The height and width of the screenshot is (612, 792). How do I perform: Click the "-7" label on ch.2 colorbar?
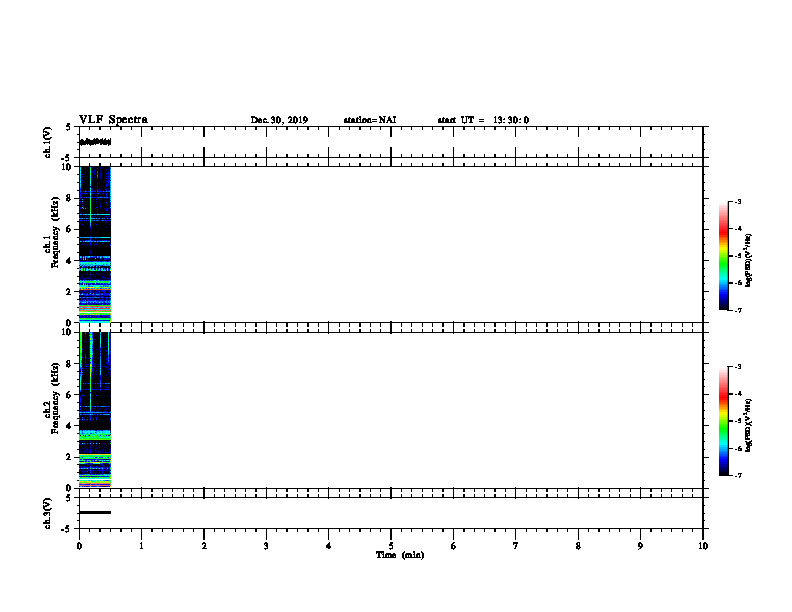(x=738, y=476)
